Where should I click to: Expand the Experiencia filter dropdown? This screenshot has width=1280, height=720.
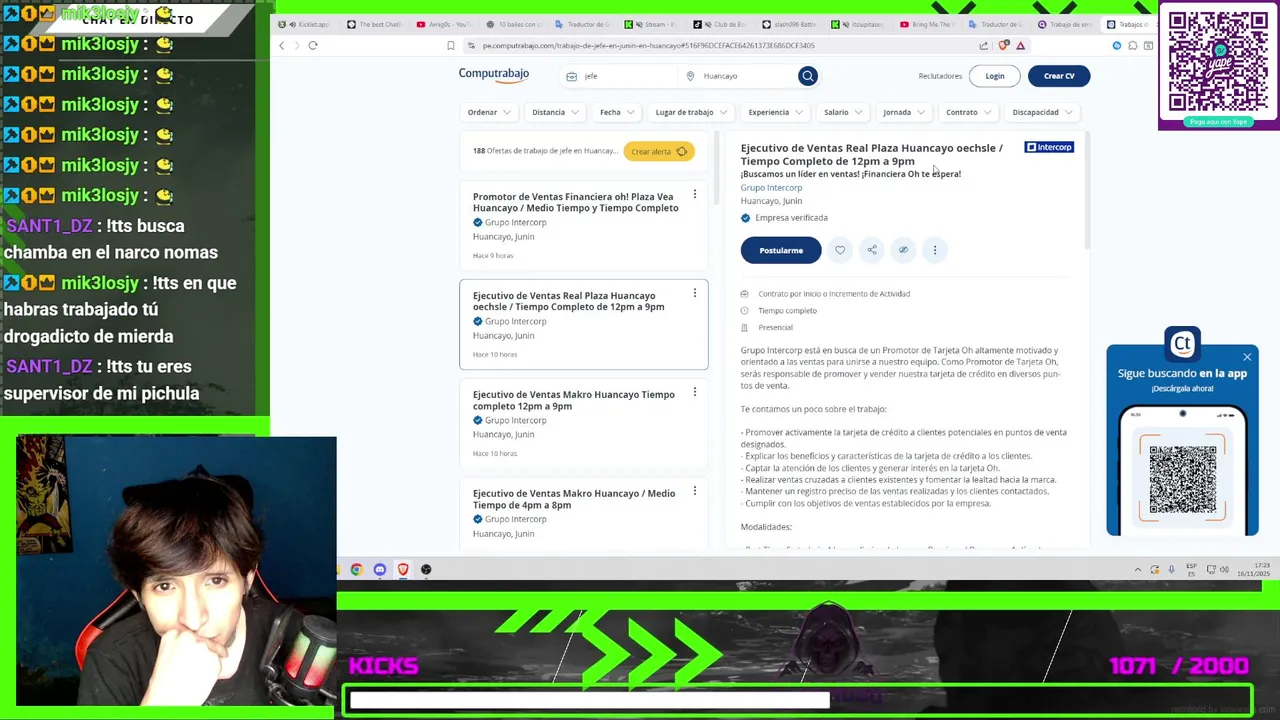tap(775, 112)
